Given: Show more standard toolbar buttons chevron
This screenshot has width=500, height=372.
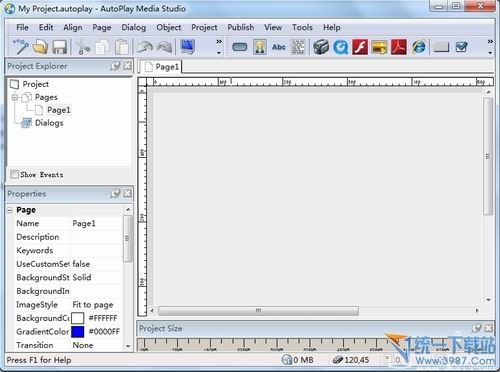Looking at the screenshot, I should click(219, 41).
